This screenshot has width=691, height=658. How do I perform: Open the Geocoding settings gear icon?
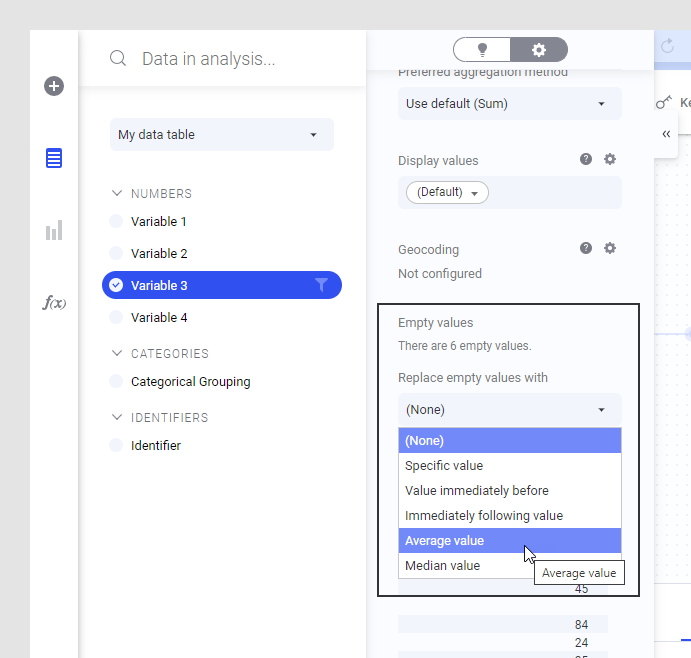(x=610, y=248)
